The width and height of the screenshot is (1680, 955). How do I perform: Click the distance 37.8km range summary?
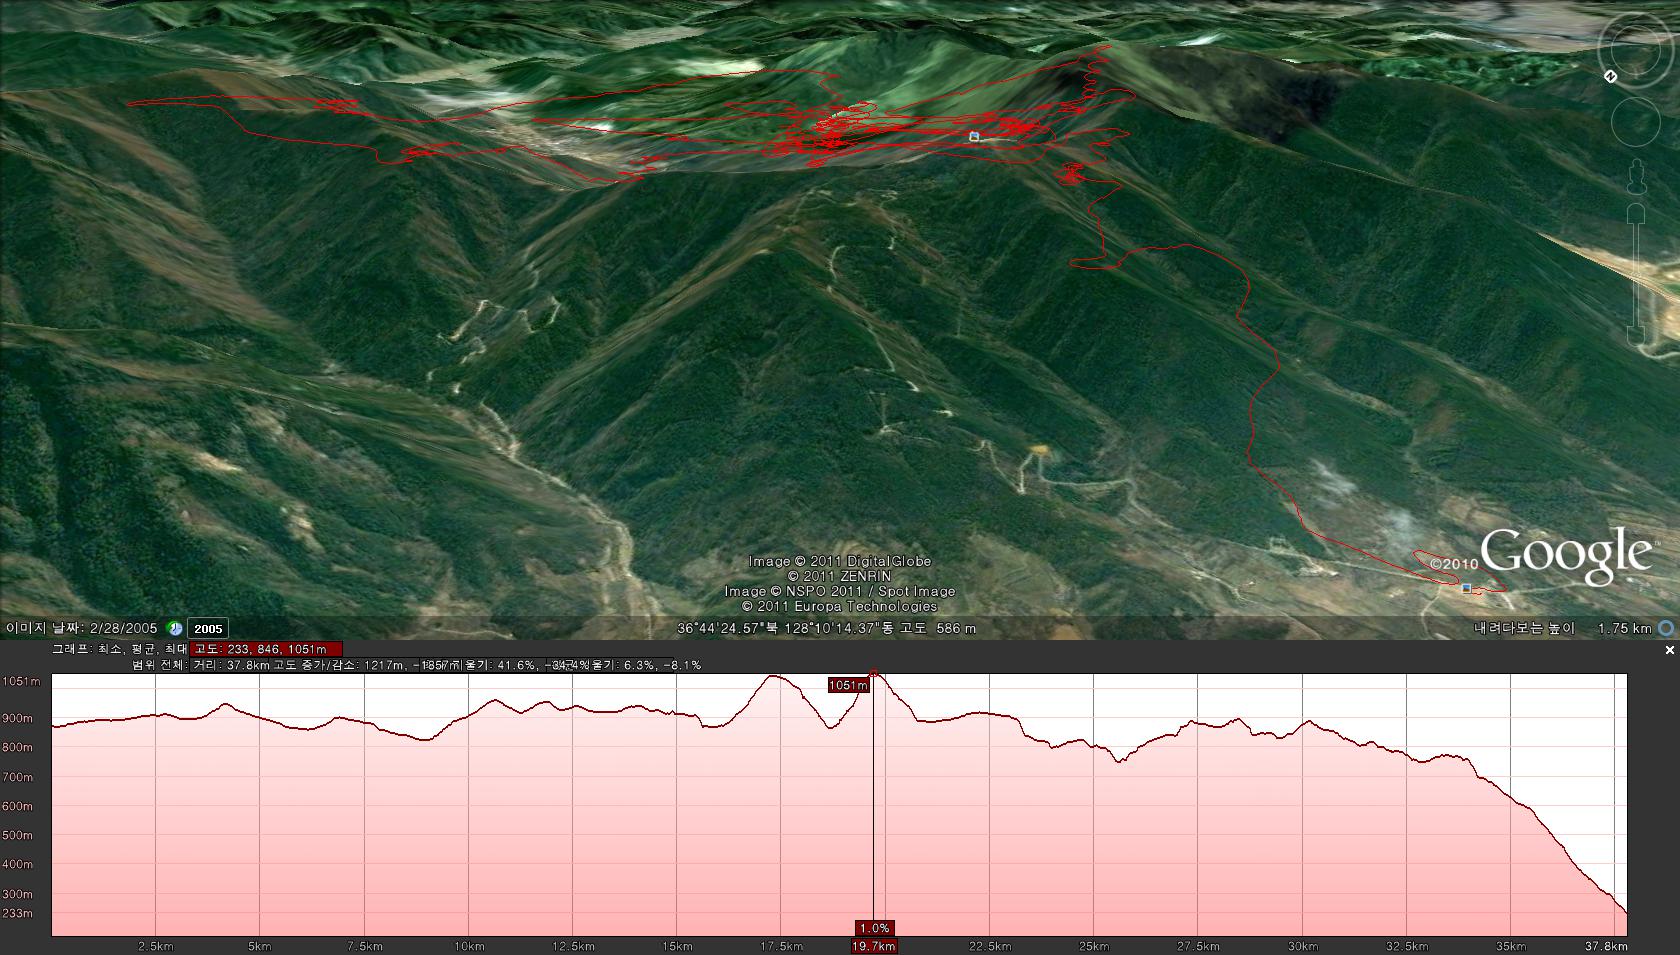click(x=231, y=665)
